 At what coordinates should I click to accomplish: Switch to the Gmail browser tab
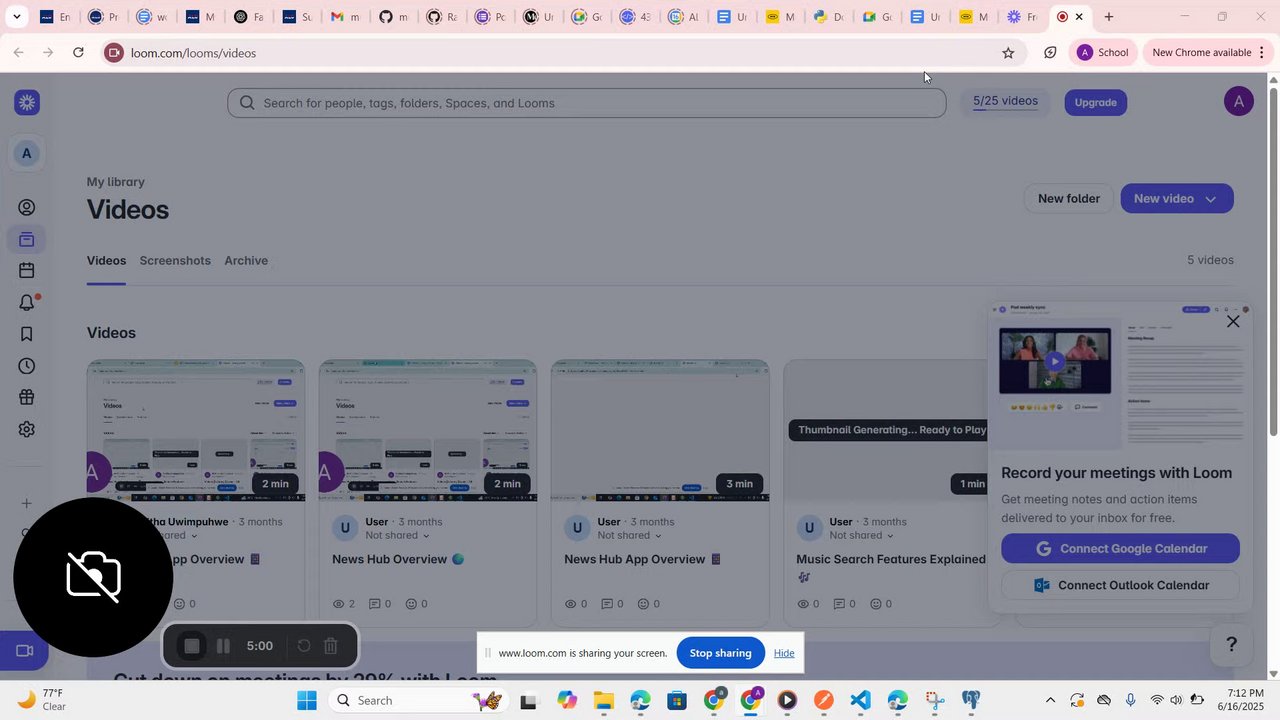[346, 17]
